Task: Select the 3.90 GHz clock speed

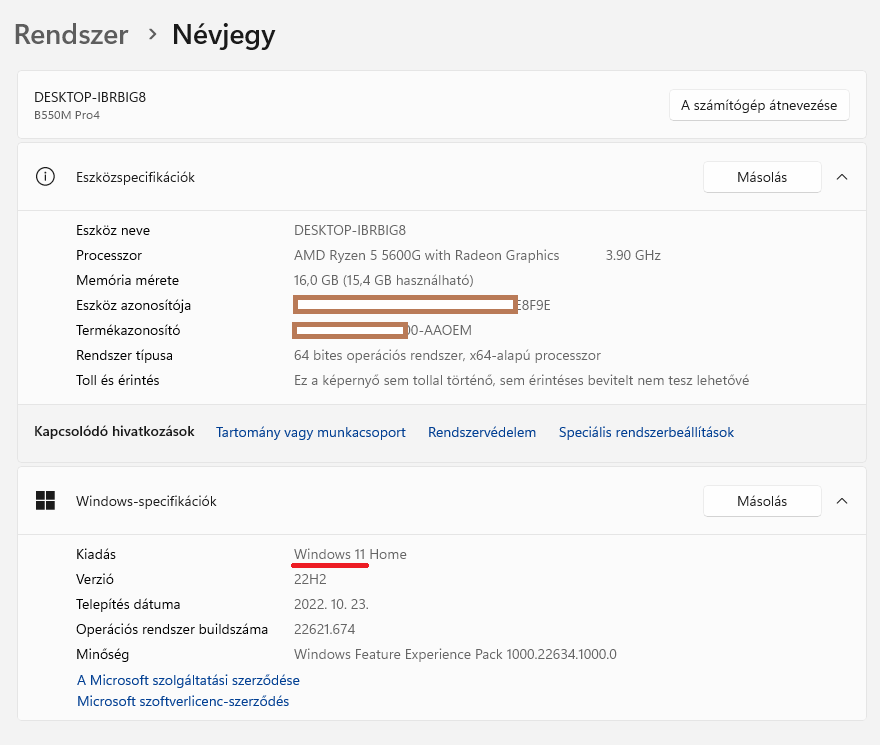Action: click(633, 255)
